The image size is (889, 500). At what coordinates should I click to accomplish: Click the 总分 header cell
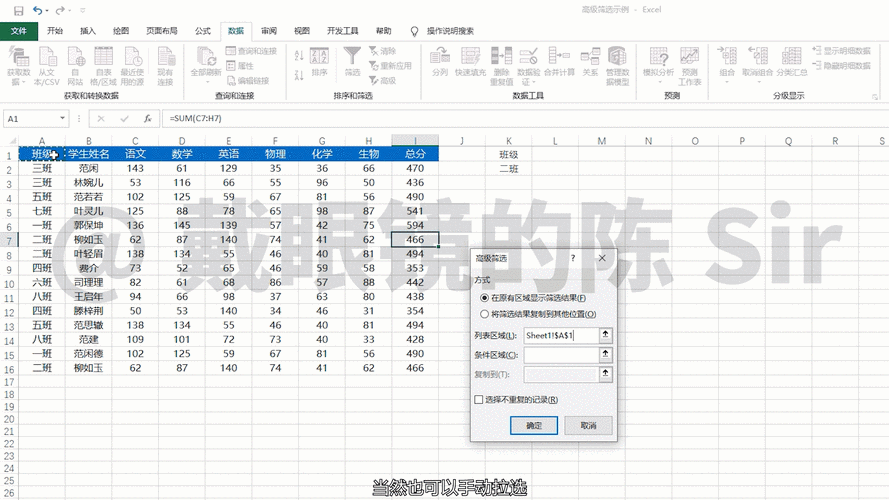[x=415, y=154]
